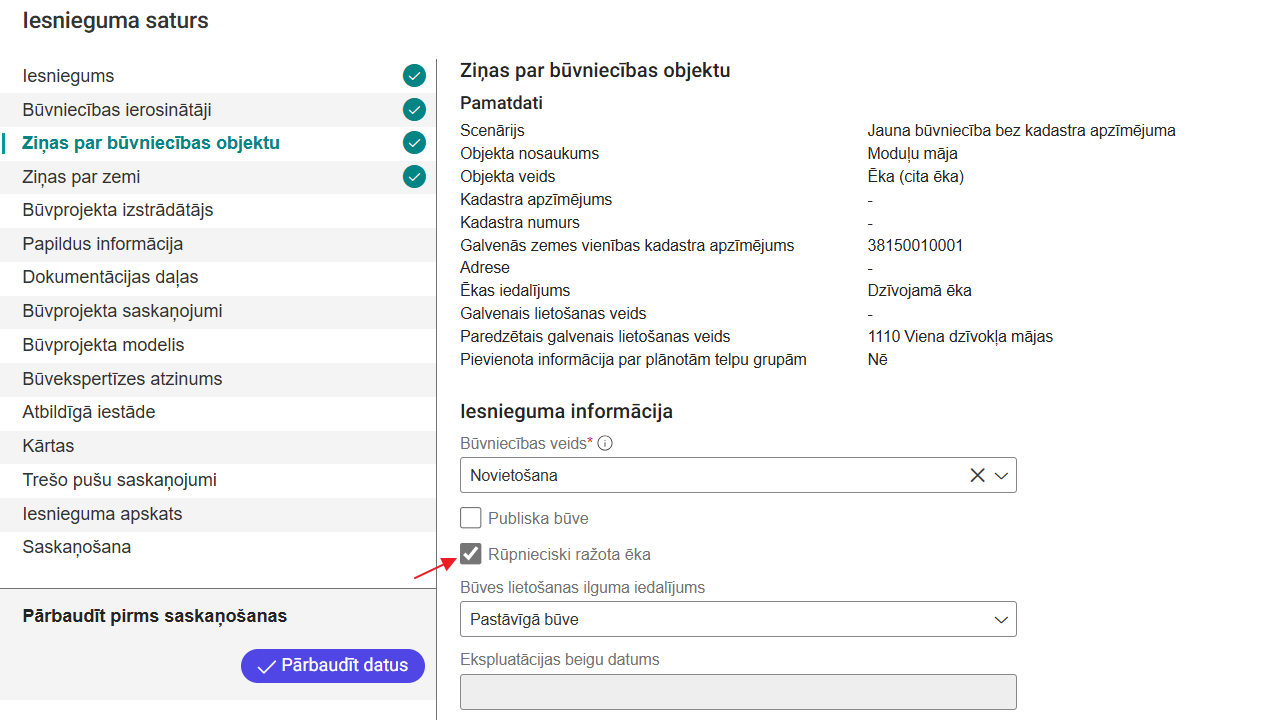Clear the Novietošana selection with X icon
Image resolution: width=1269 pixels, height=720 pixels.
[x=977, y=476]
